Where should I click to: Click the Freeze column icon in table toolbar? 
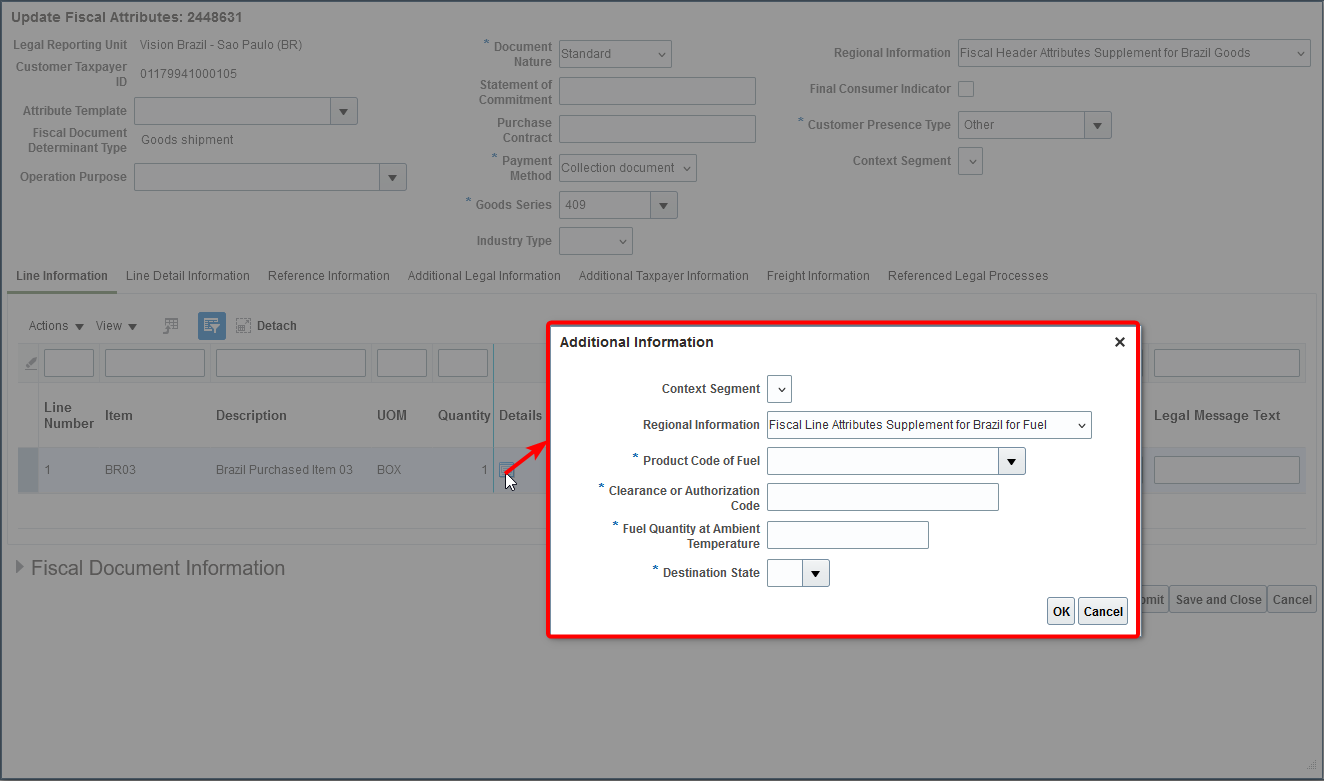171,325
